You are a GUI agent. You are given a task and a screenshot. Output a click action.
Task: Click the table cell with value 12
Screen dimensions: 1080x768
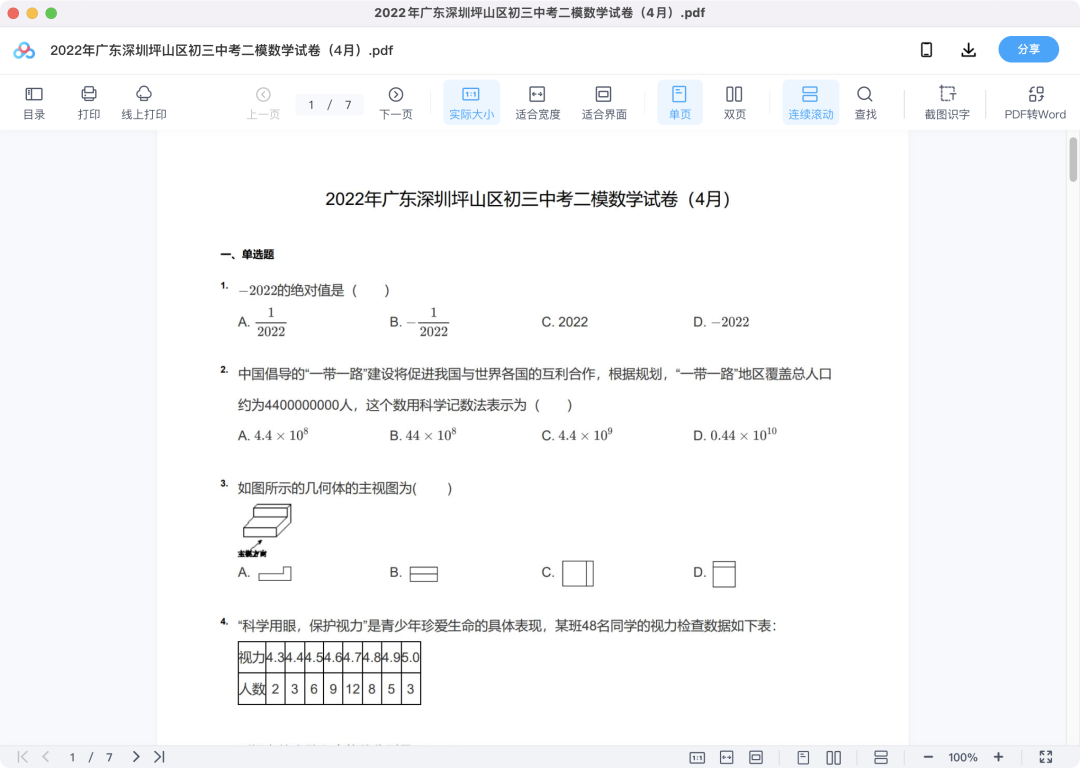[353, 689]
